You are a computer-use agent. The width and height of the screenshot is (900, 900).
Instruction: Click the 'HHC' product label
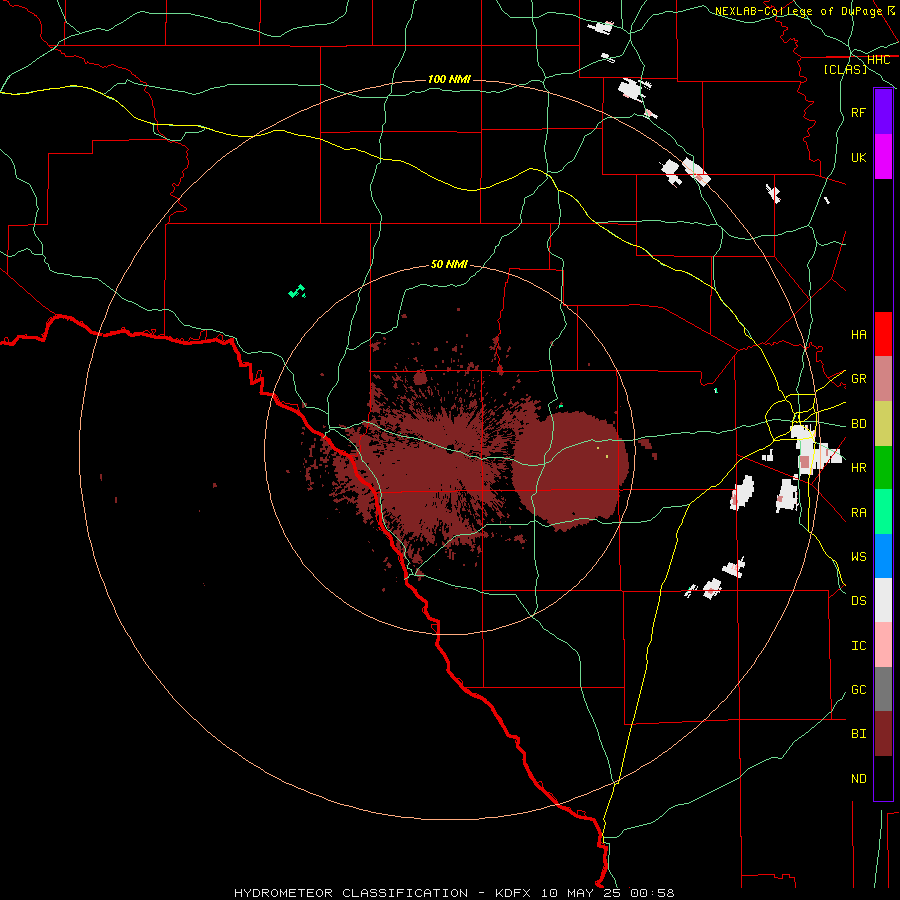click(878, 59)
